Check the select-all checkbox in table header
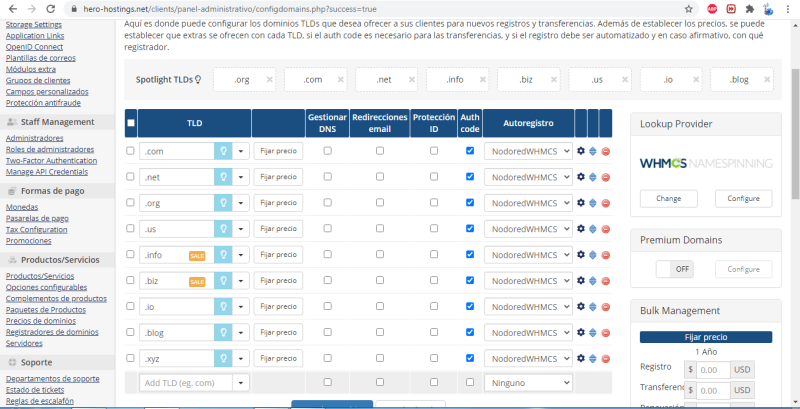 pyautogui.click(x=131, y=122)
